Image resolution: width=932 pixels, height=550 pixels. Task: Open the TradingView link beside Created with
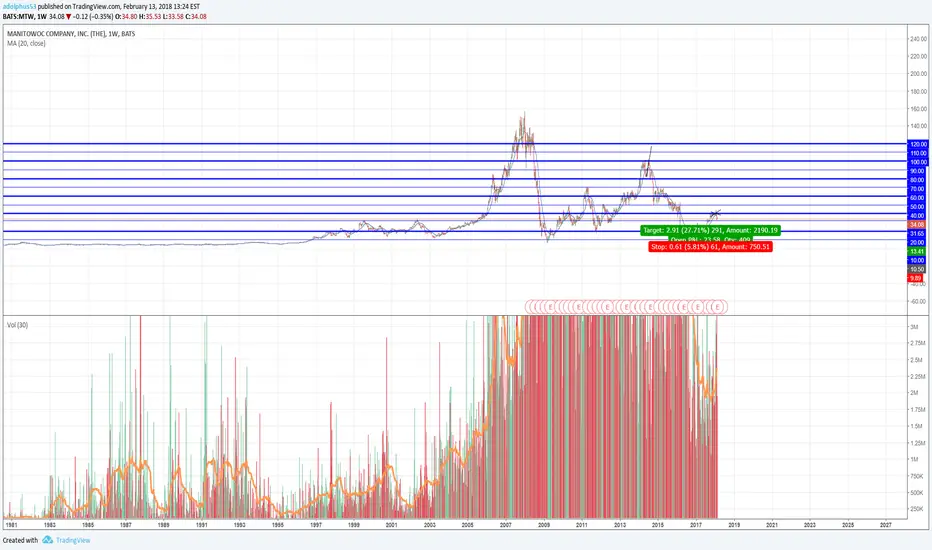pos(73,540)
